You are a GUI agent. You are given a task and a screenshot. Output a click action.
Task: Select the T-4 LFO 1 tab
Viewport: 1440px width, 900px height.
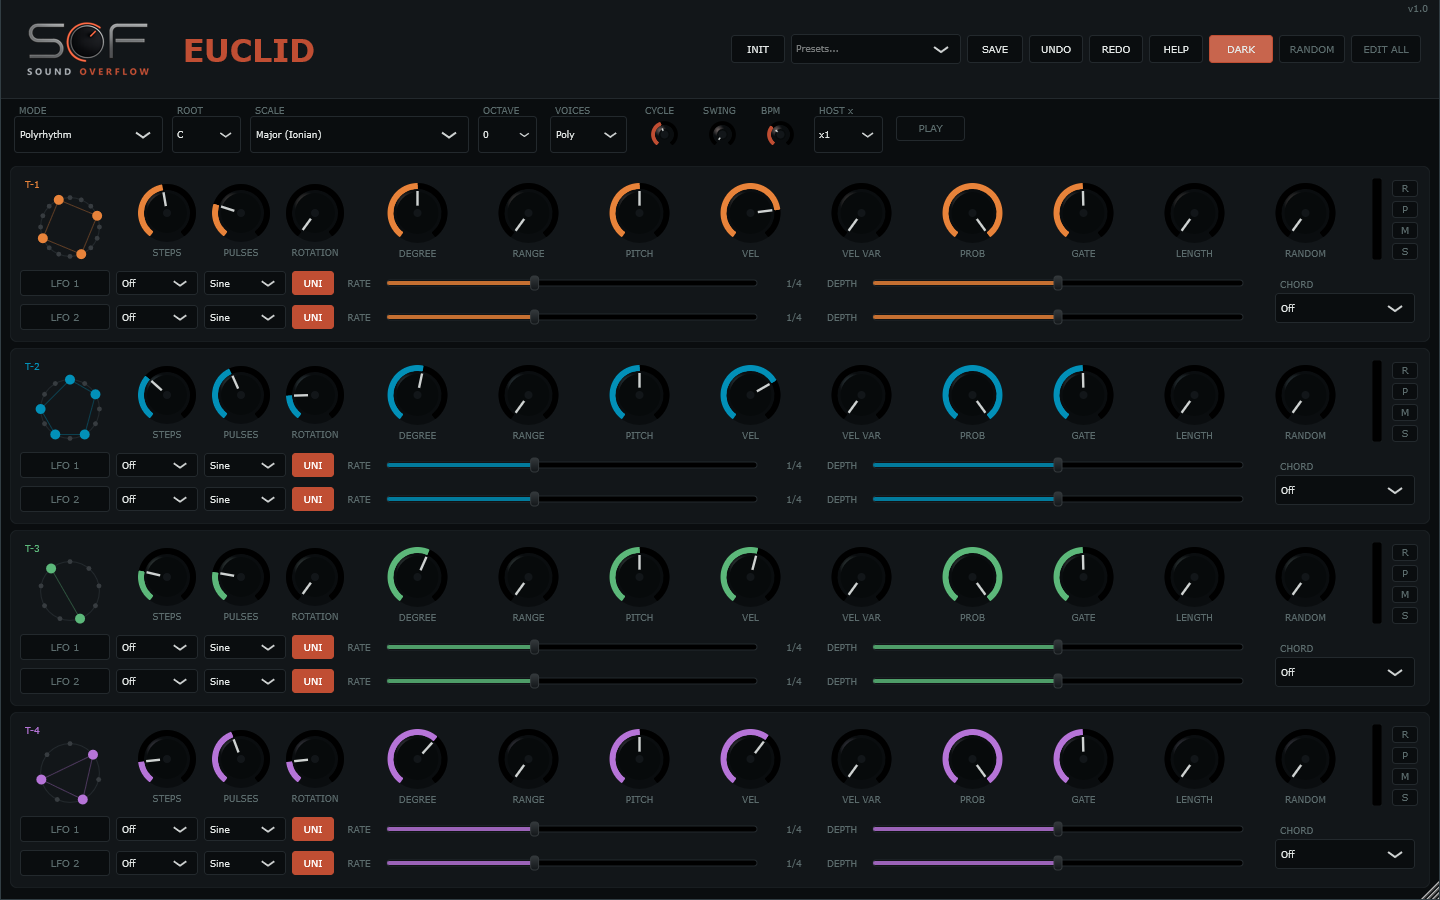tap(65, 829)
